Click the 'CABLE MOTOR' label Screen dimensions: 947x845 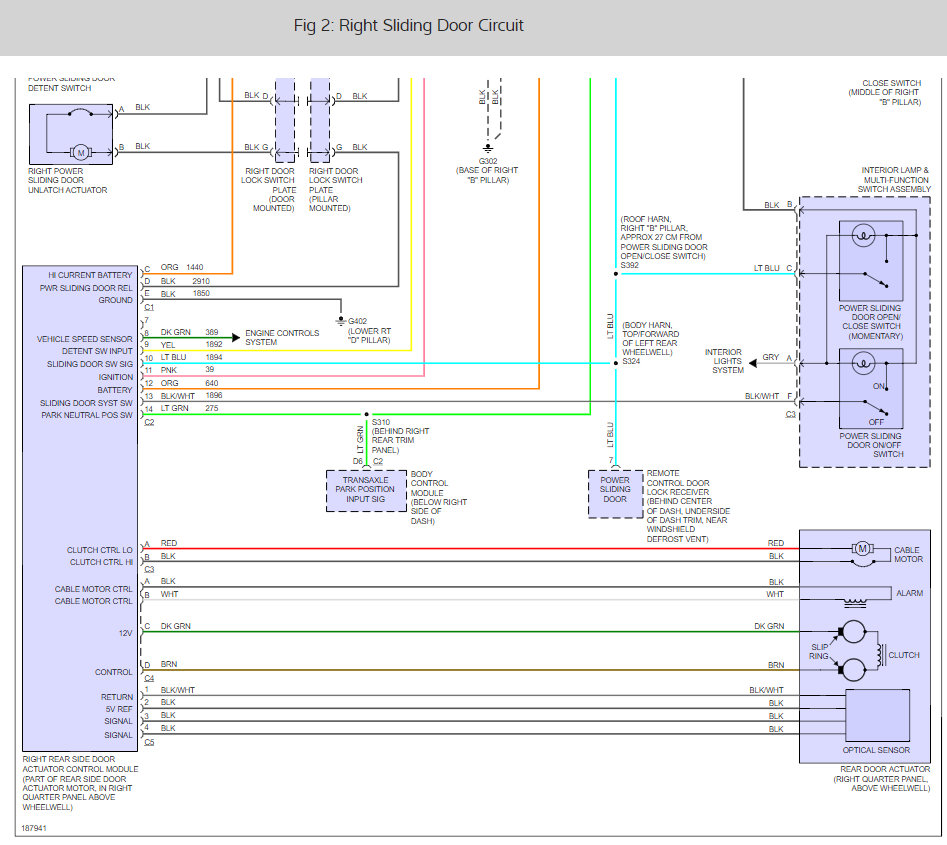908,554
